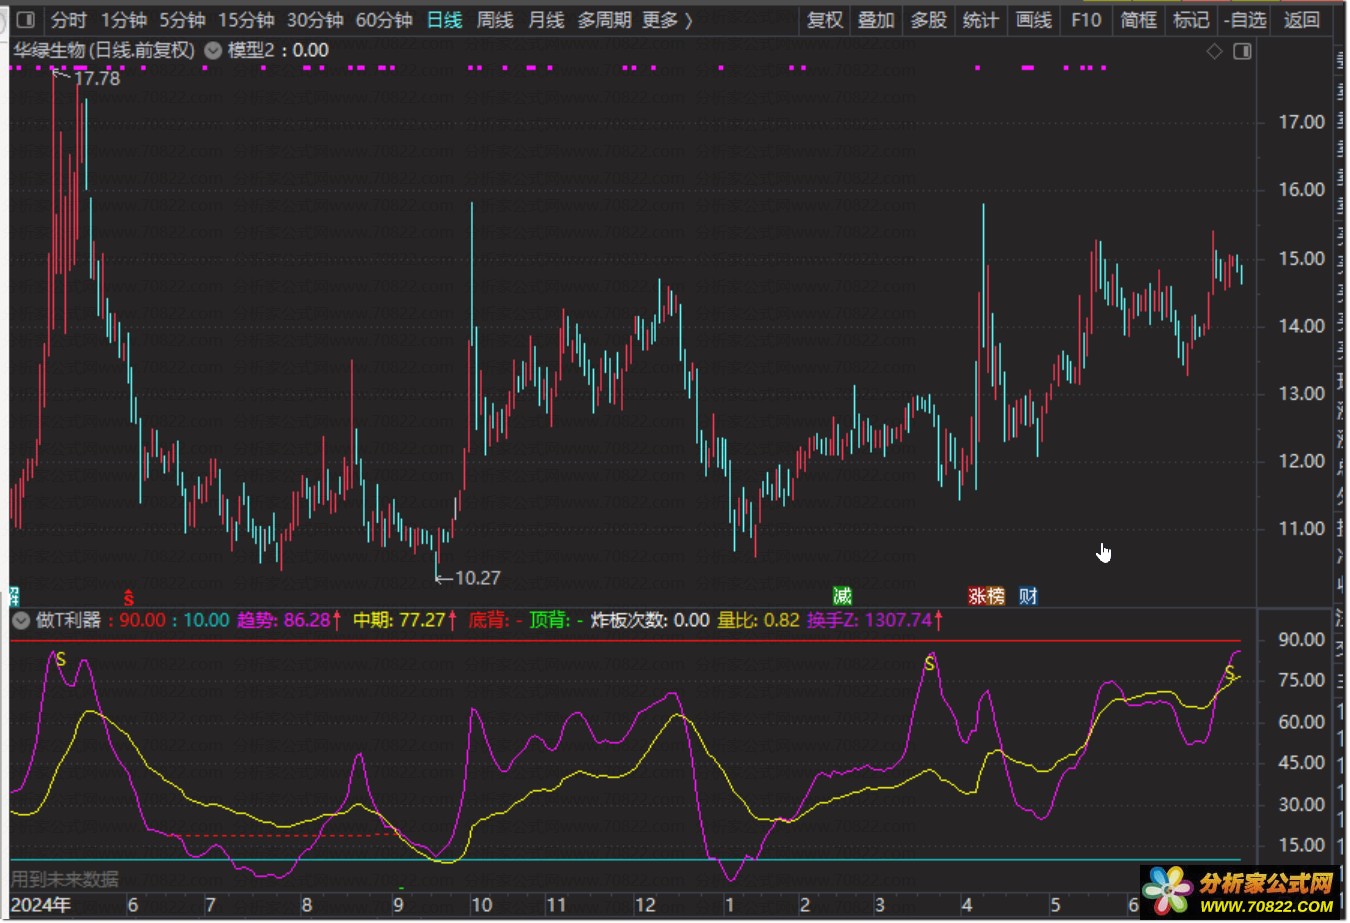
Task: Click the diamond icon above the price axis
Action: coord(1215,51)
